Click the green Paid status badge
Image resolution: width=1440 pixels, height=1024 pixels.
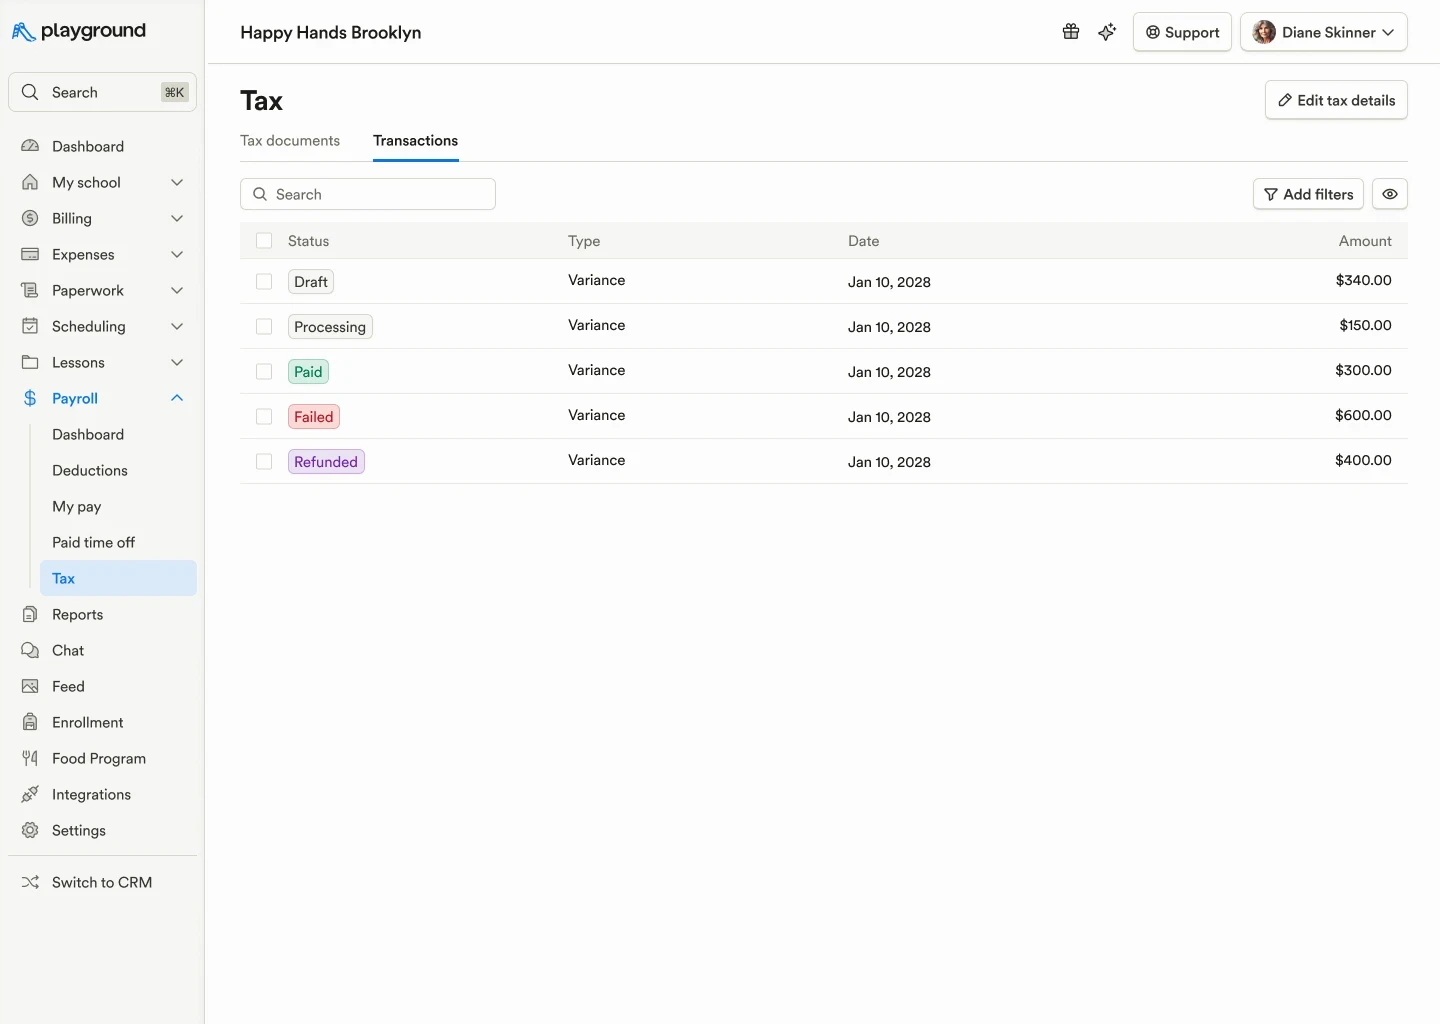(x=308, y=372)
